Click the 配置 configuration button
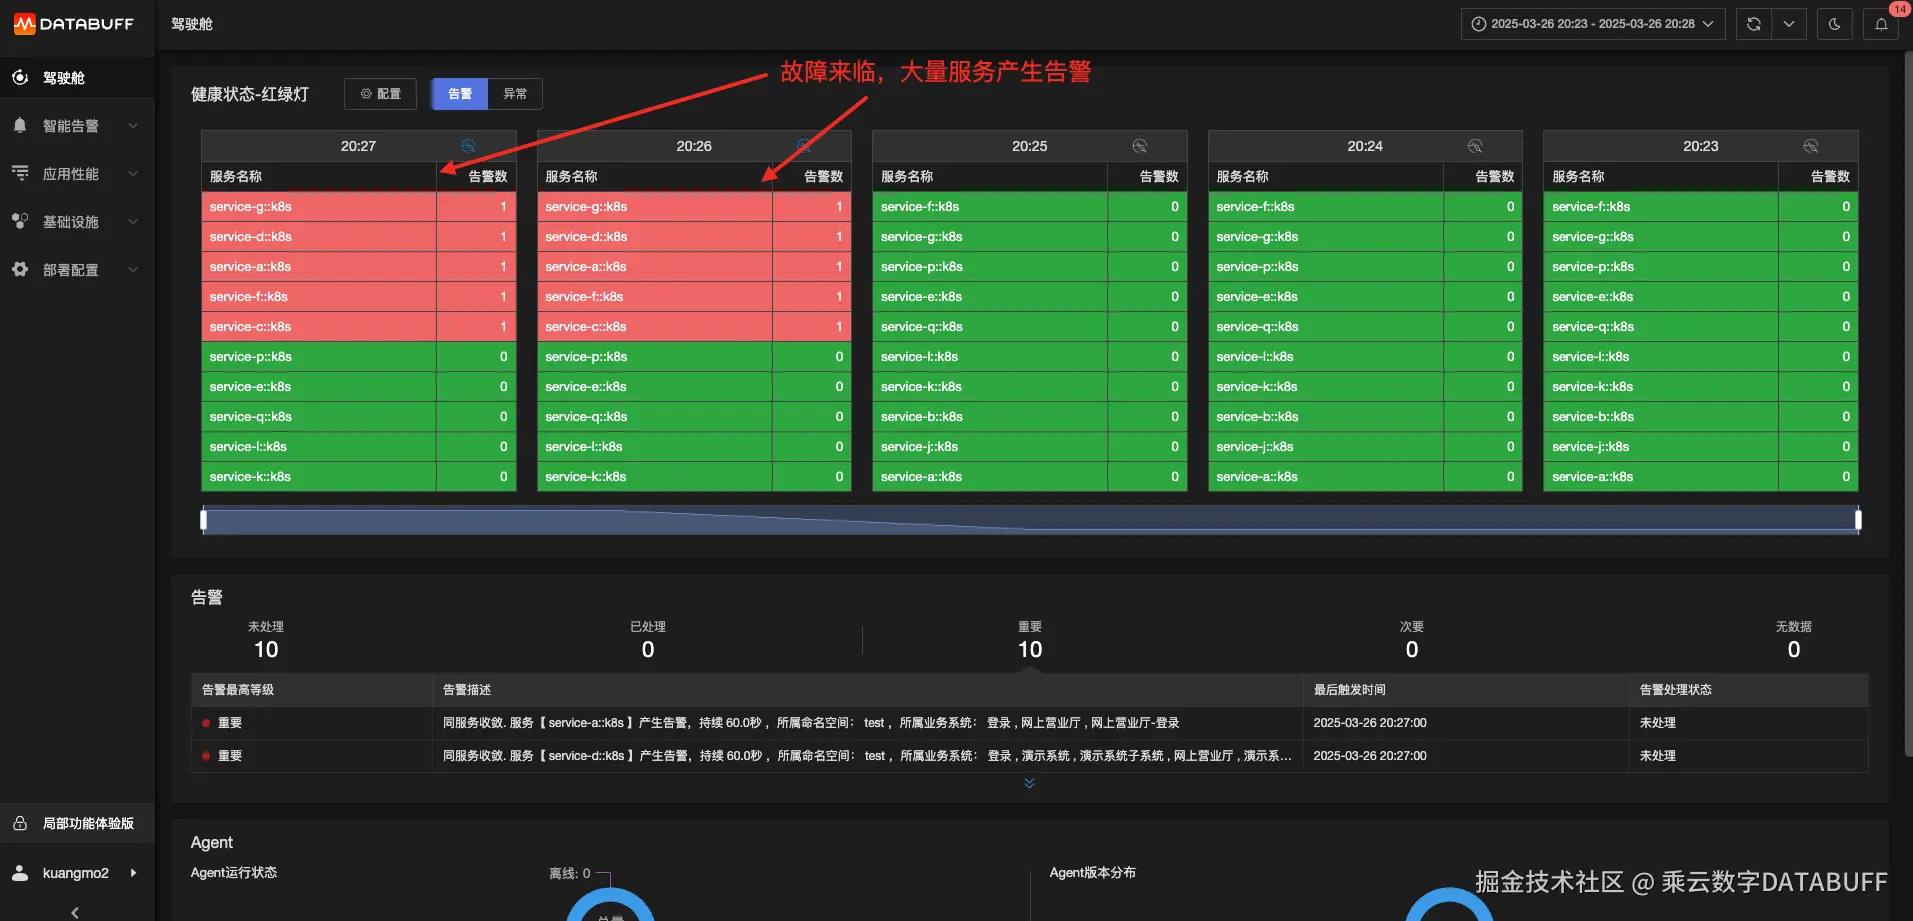The width and height of the screenshot is (1913, 921). (380, 94)
